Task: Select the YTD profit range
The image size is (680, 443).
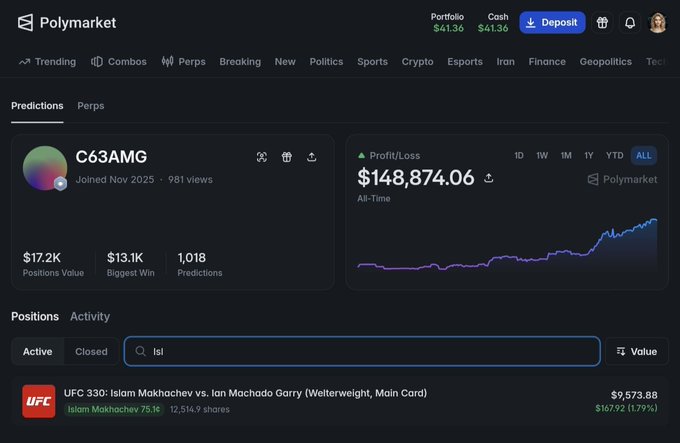Action: click(615, 156)
